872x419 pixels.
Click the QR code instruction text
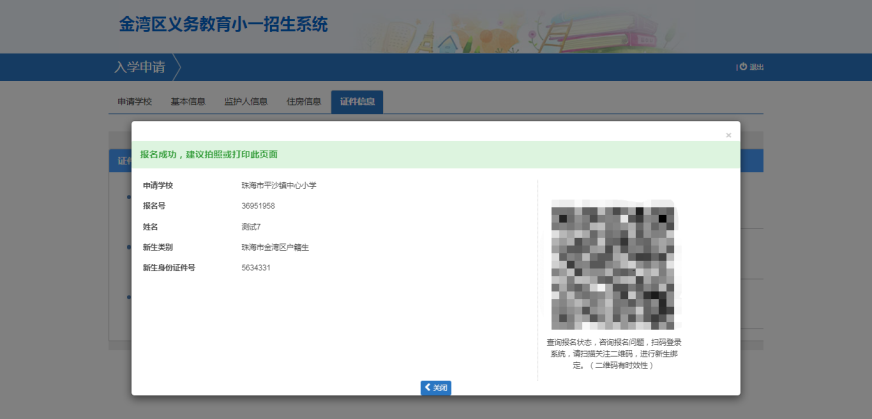tap(613, 353)
